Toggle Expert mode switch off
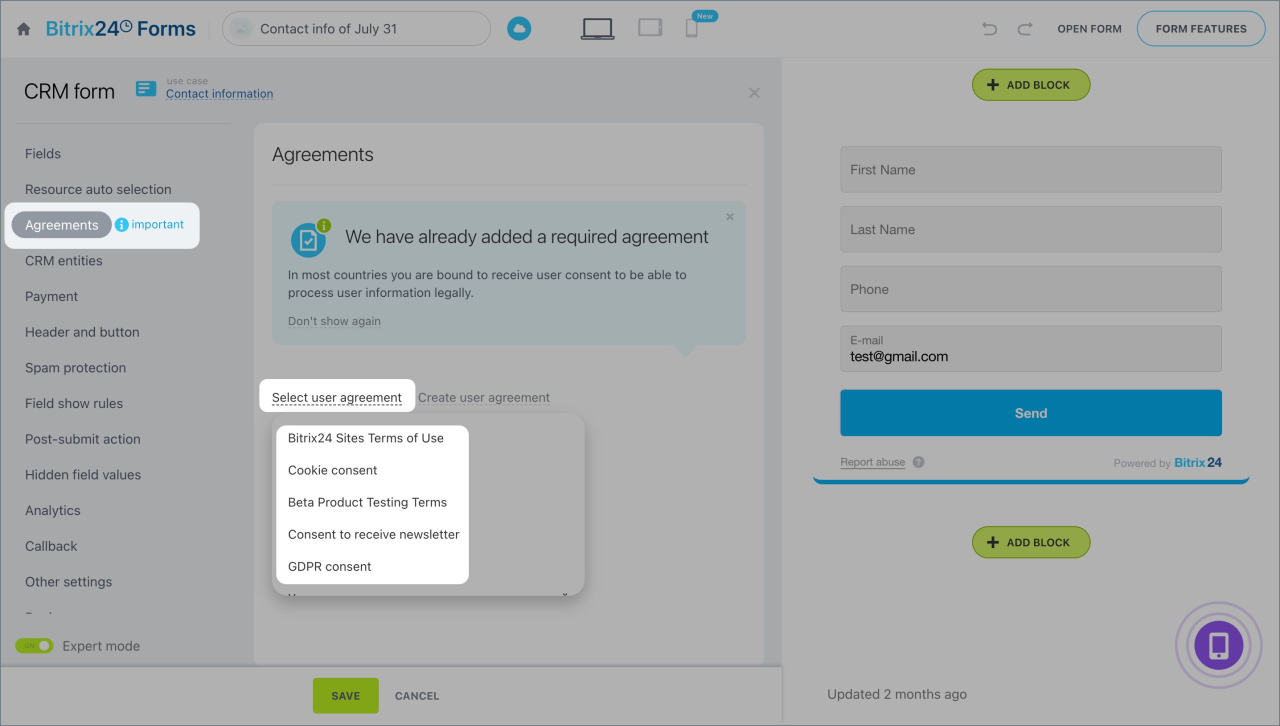 [x=34, y=646]
